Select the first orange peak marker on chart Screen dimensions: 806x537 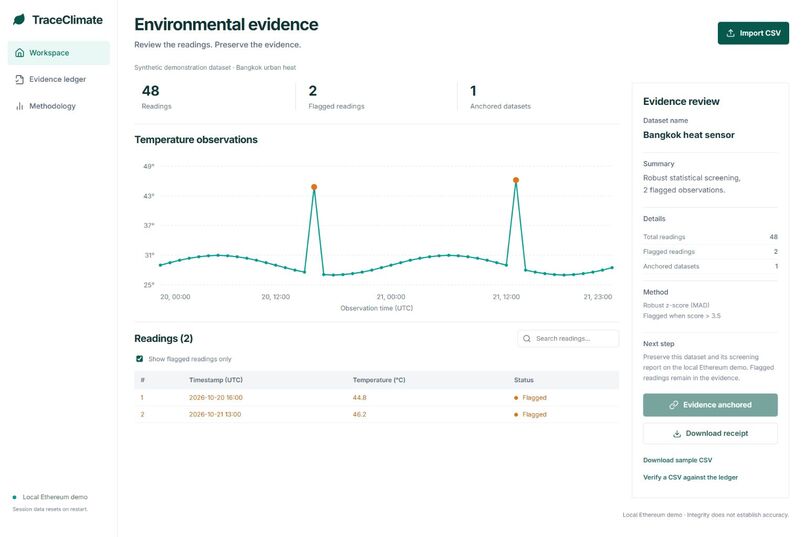pyautogui.click(x=314, y=187)
